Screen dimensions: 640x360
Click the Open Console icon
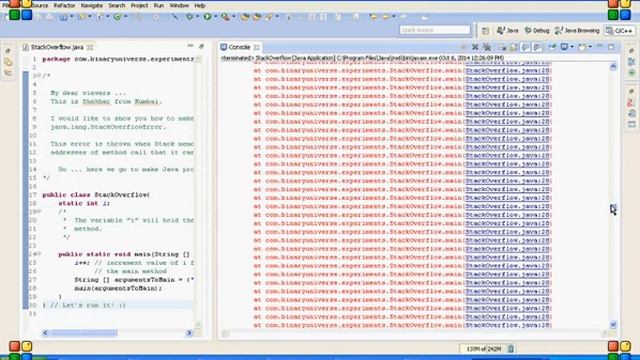click(x=582, y=47)
